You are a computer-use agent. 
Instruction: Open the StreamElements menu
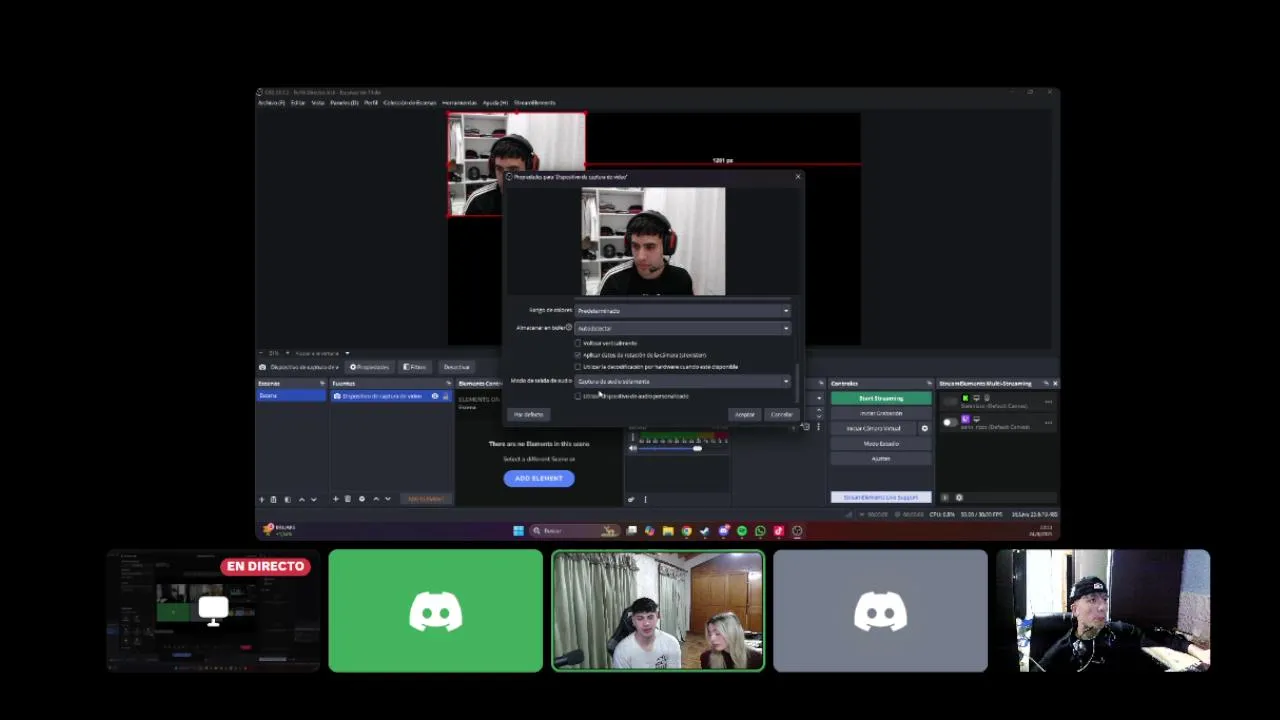534,102
